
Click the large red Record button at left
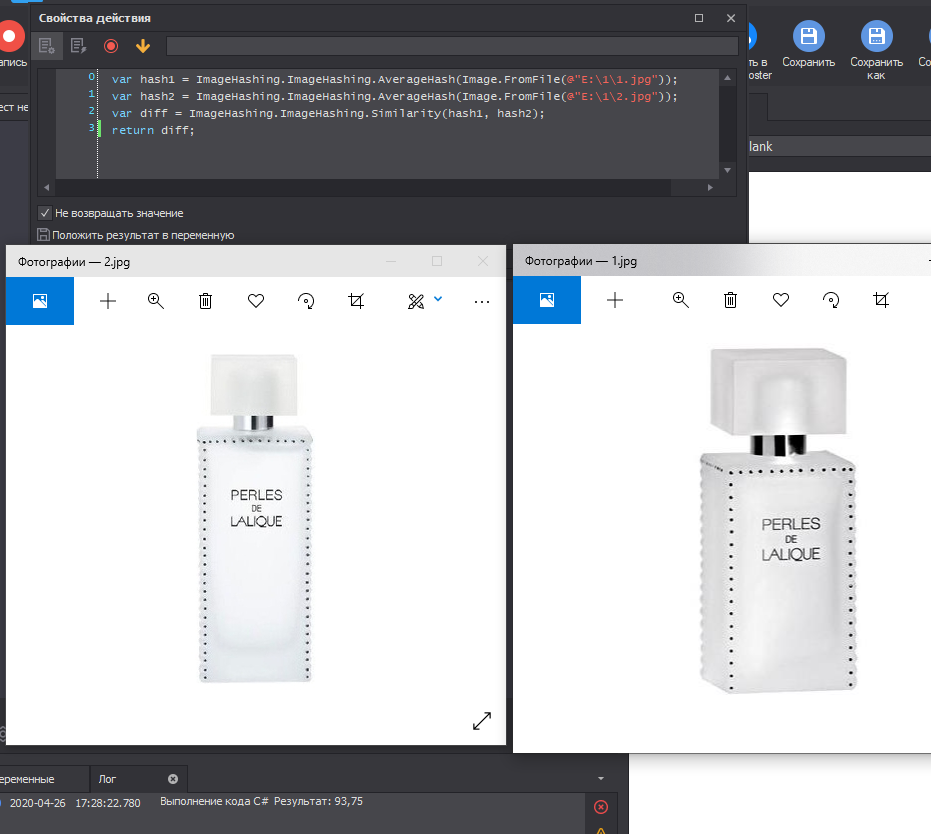10,37
